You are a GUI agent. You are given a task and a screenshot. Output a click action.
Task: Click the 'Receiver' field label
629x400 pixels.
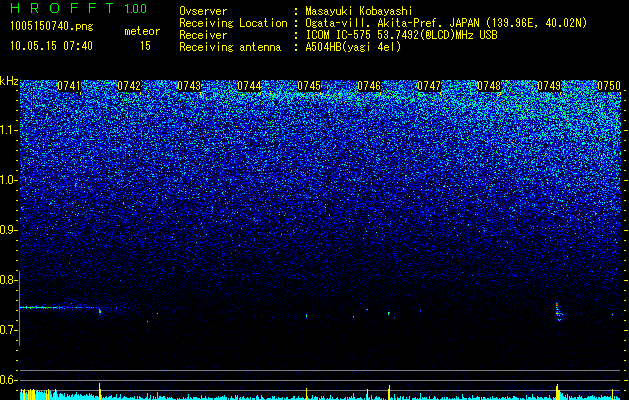(203, 35)
